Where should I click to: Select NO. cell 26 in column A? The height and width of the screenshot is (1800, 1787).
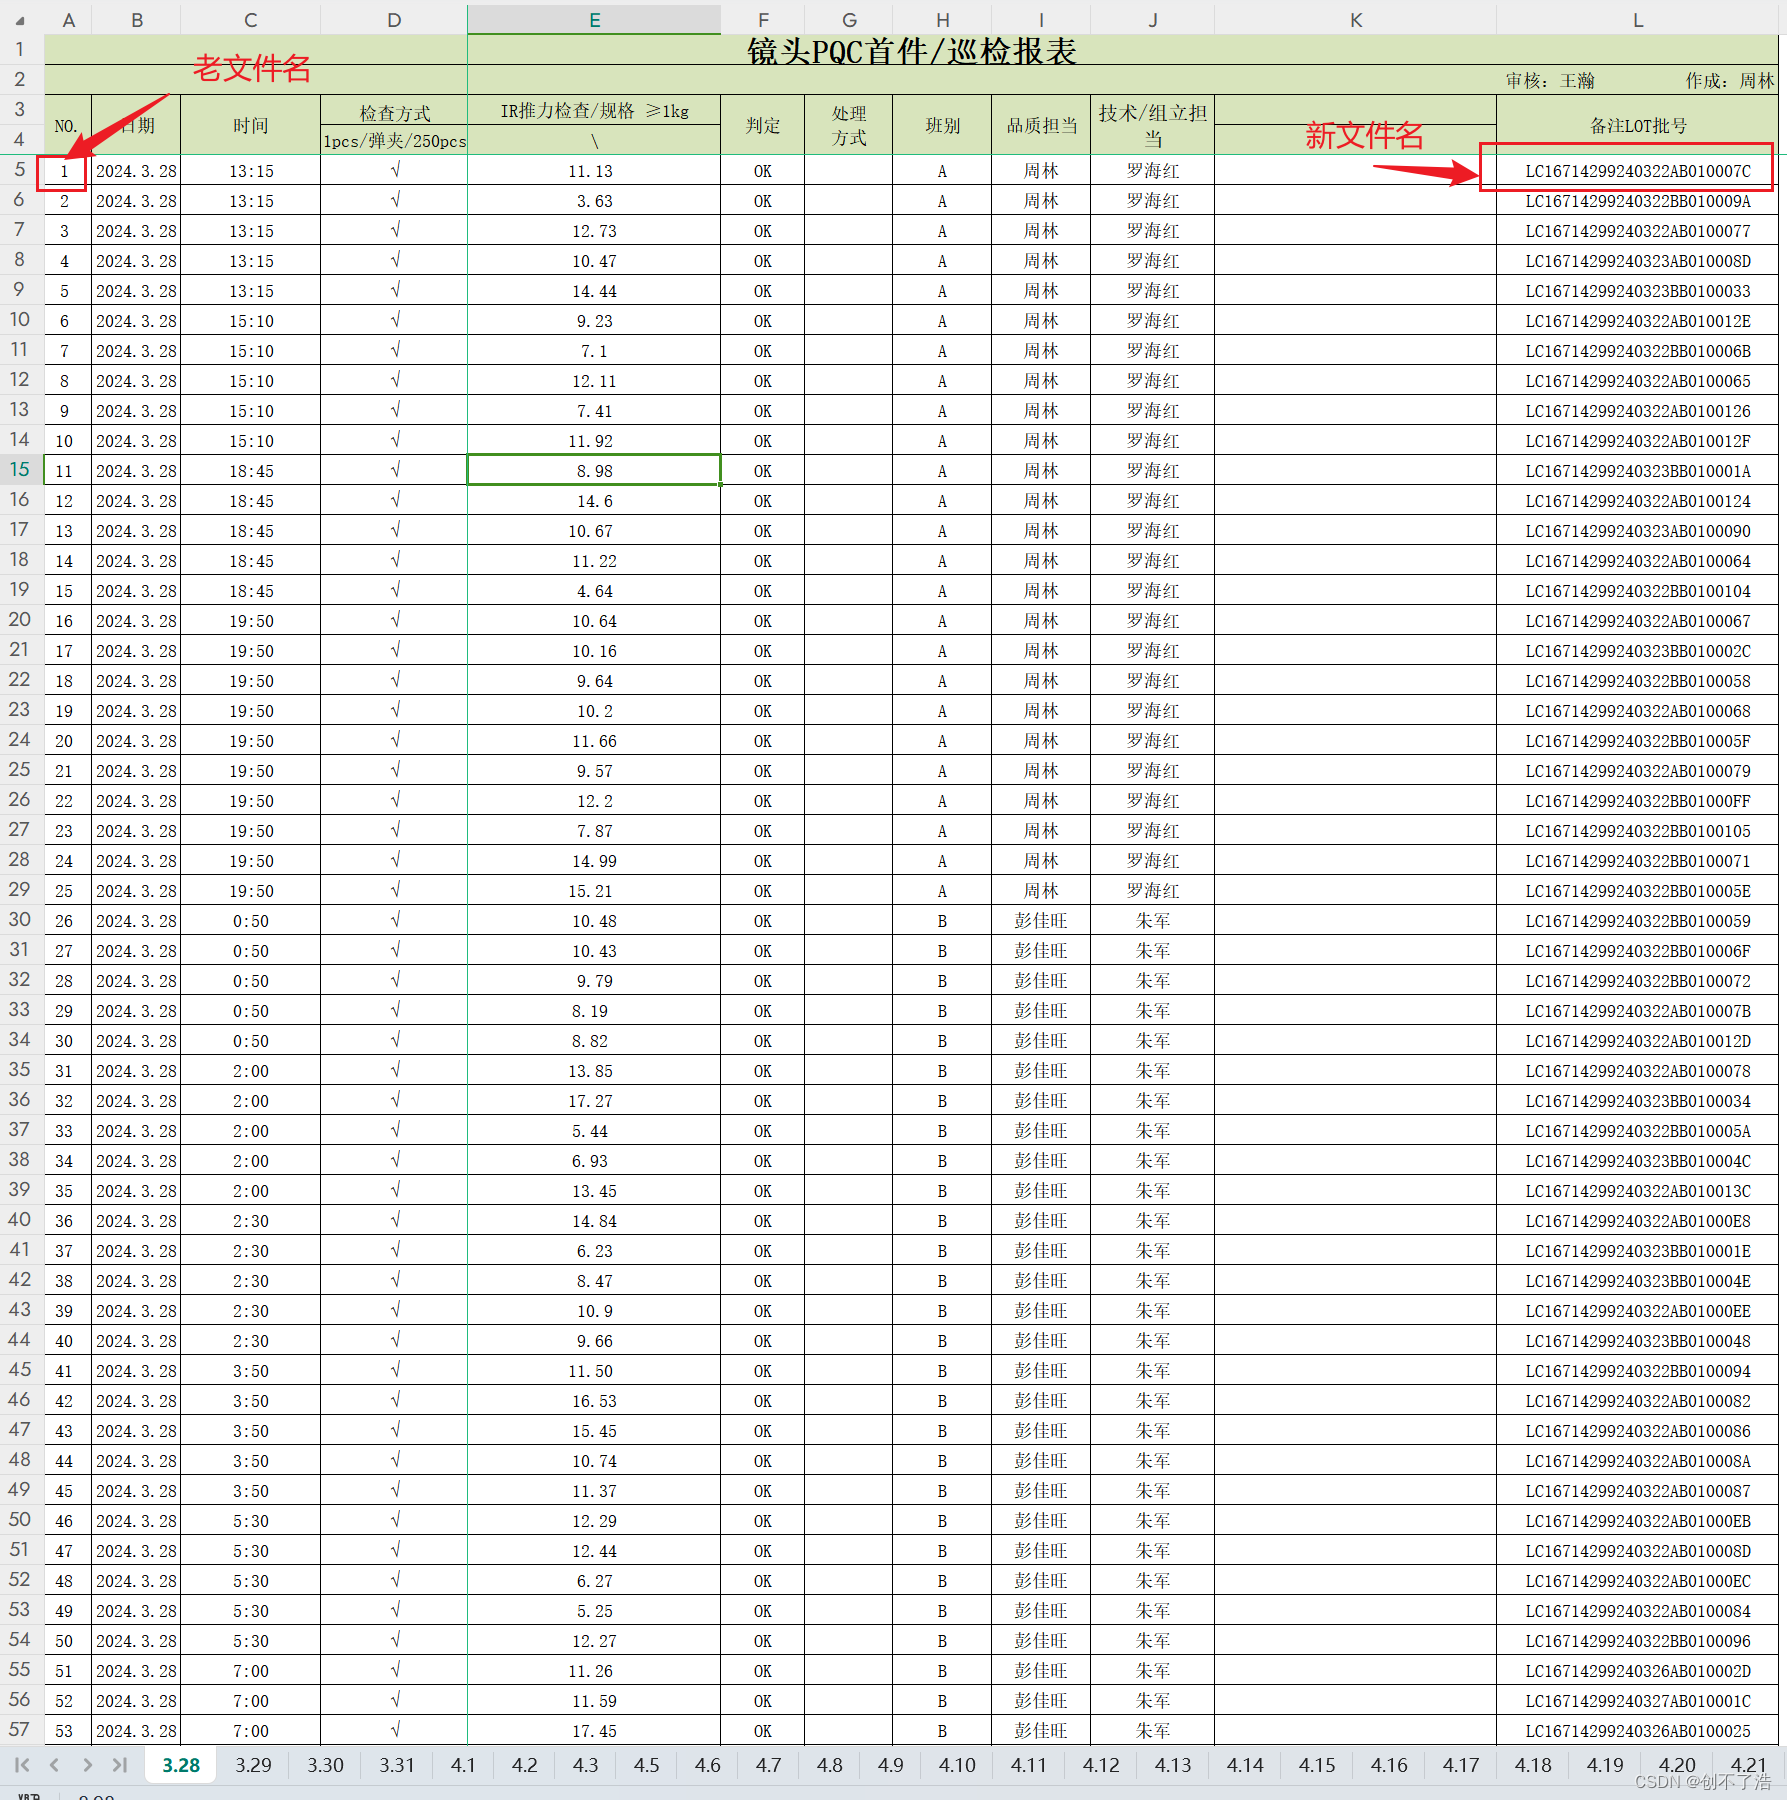pyautogui.click(x=68, y=920)
